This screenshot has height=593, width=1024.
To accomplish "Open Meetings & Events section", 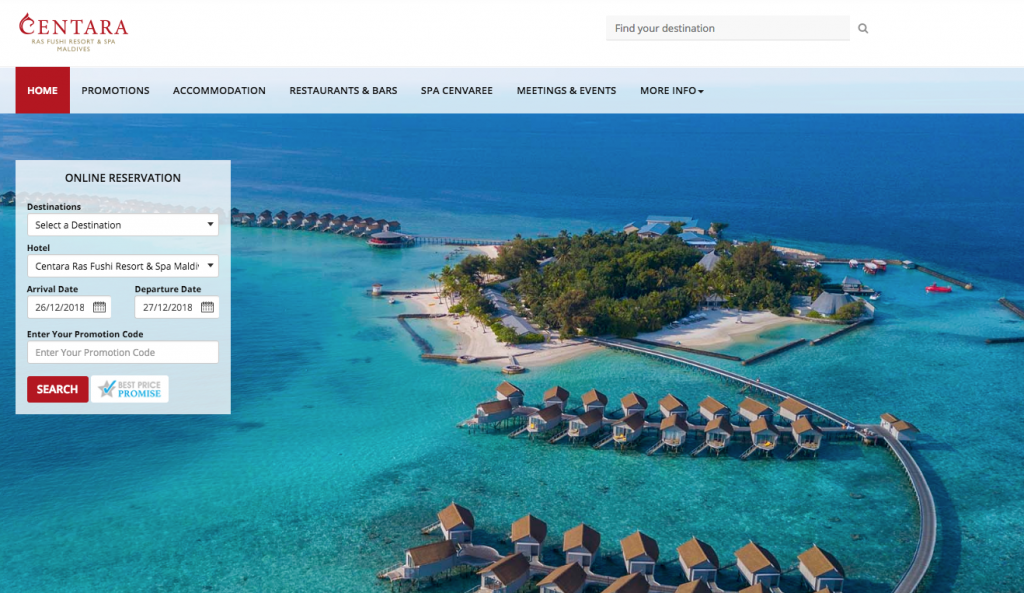I will tap(566, 91).
